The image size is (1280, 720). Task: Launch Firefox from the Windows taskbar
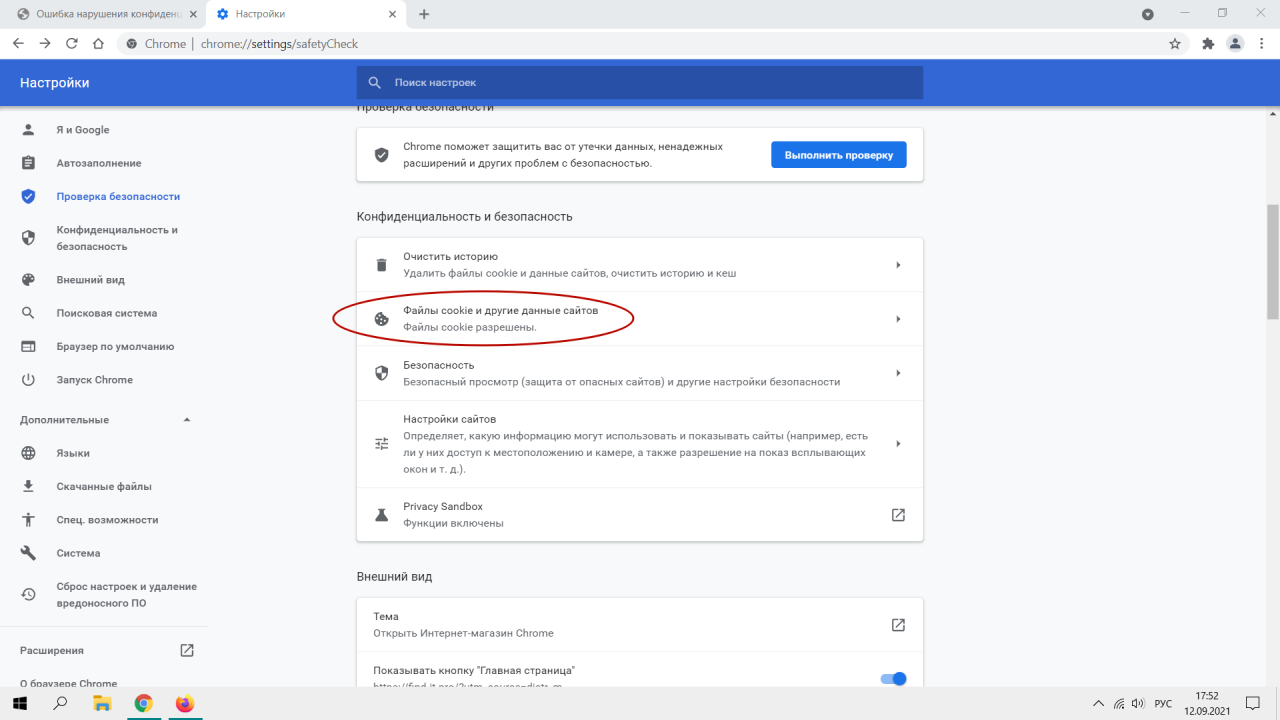tap(184, 703)
